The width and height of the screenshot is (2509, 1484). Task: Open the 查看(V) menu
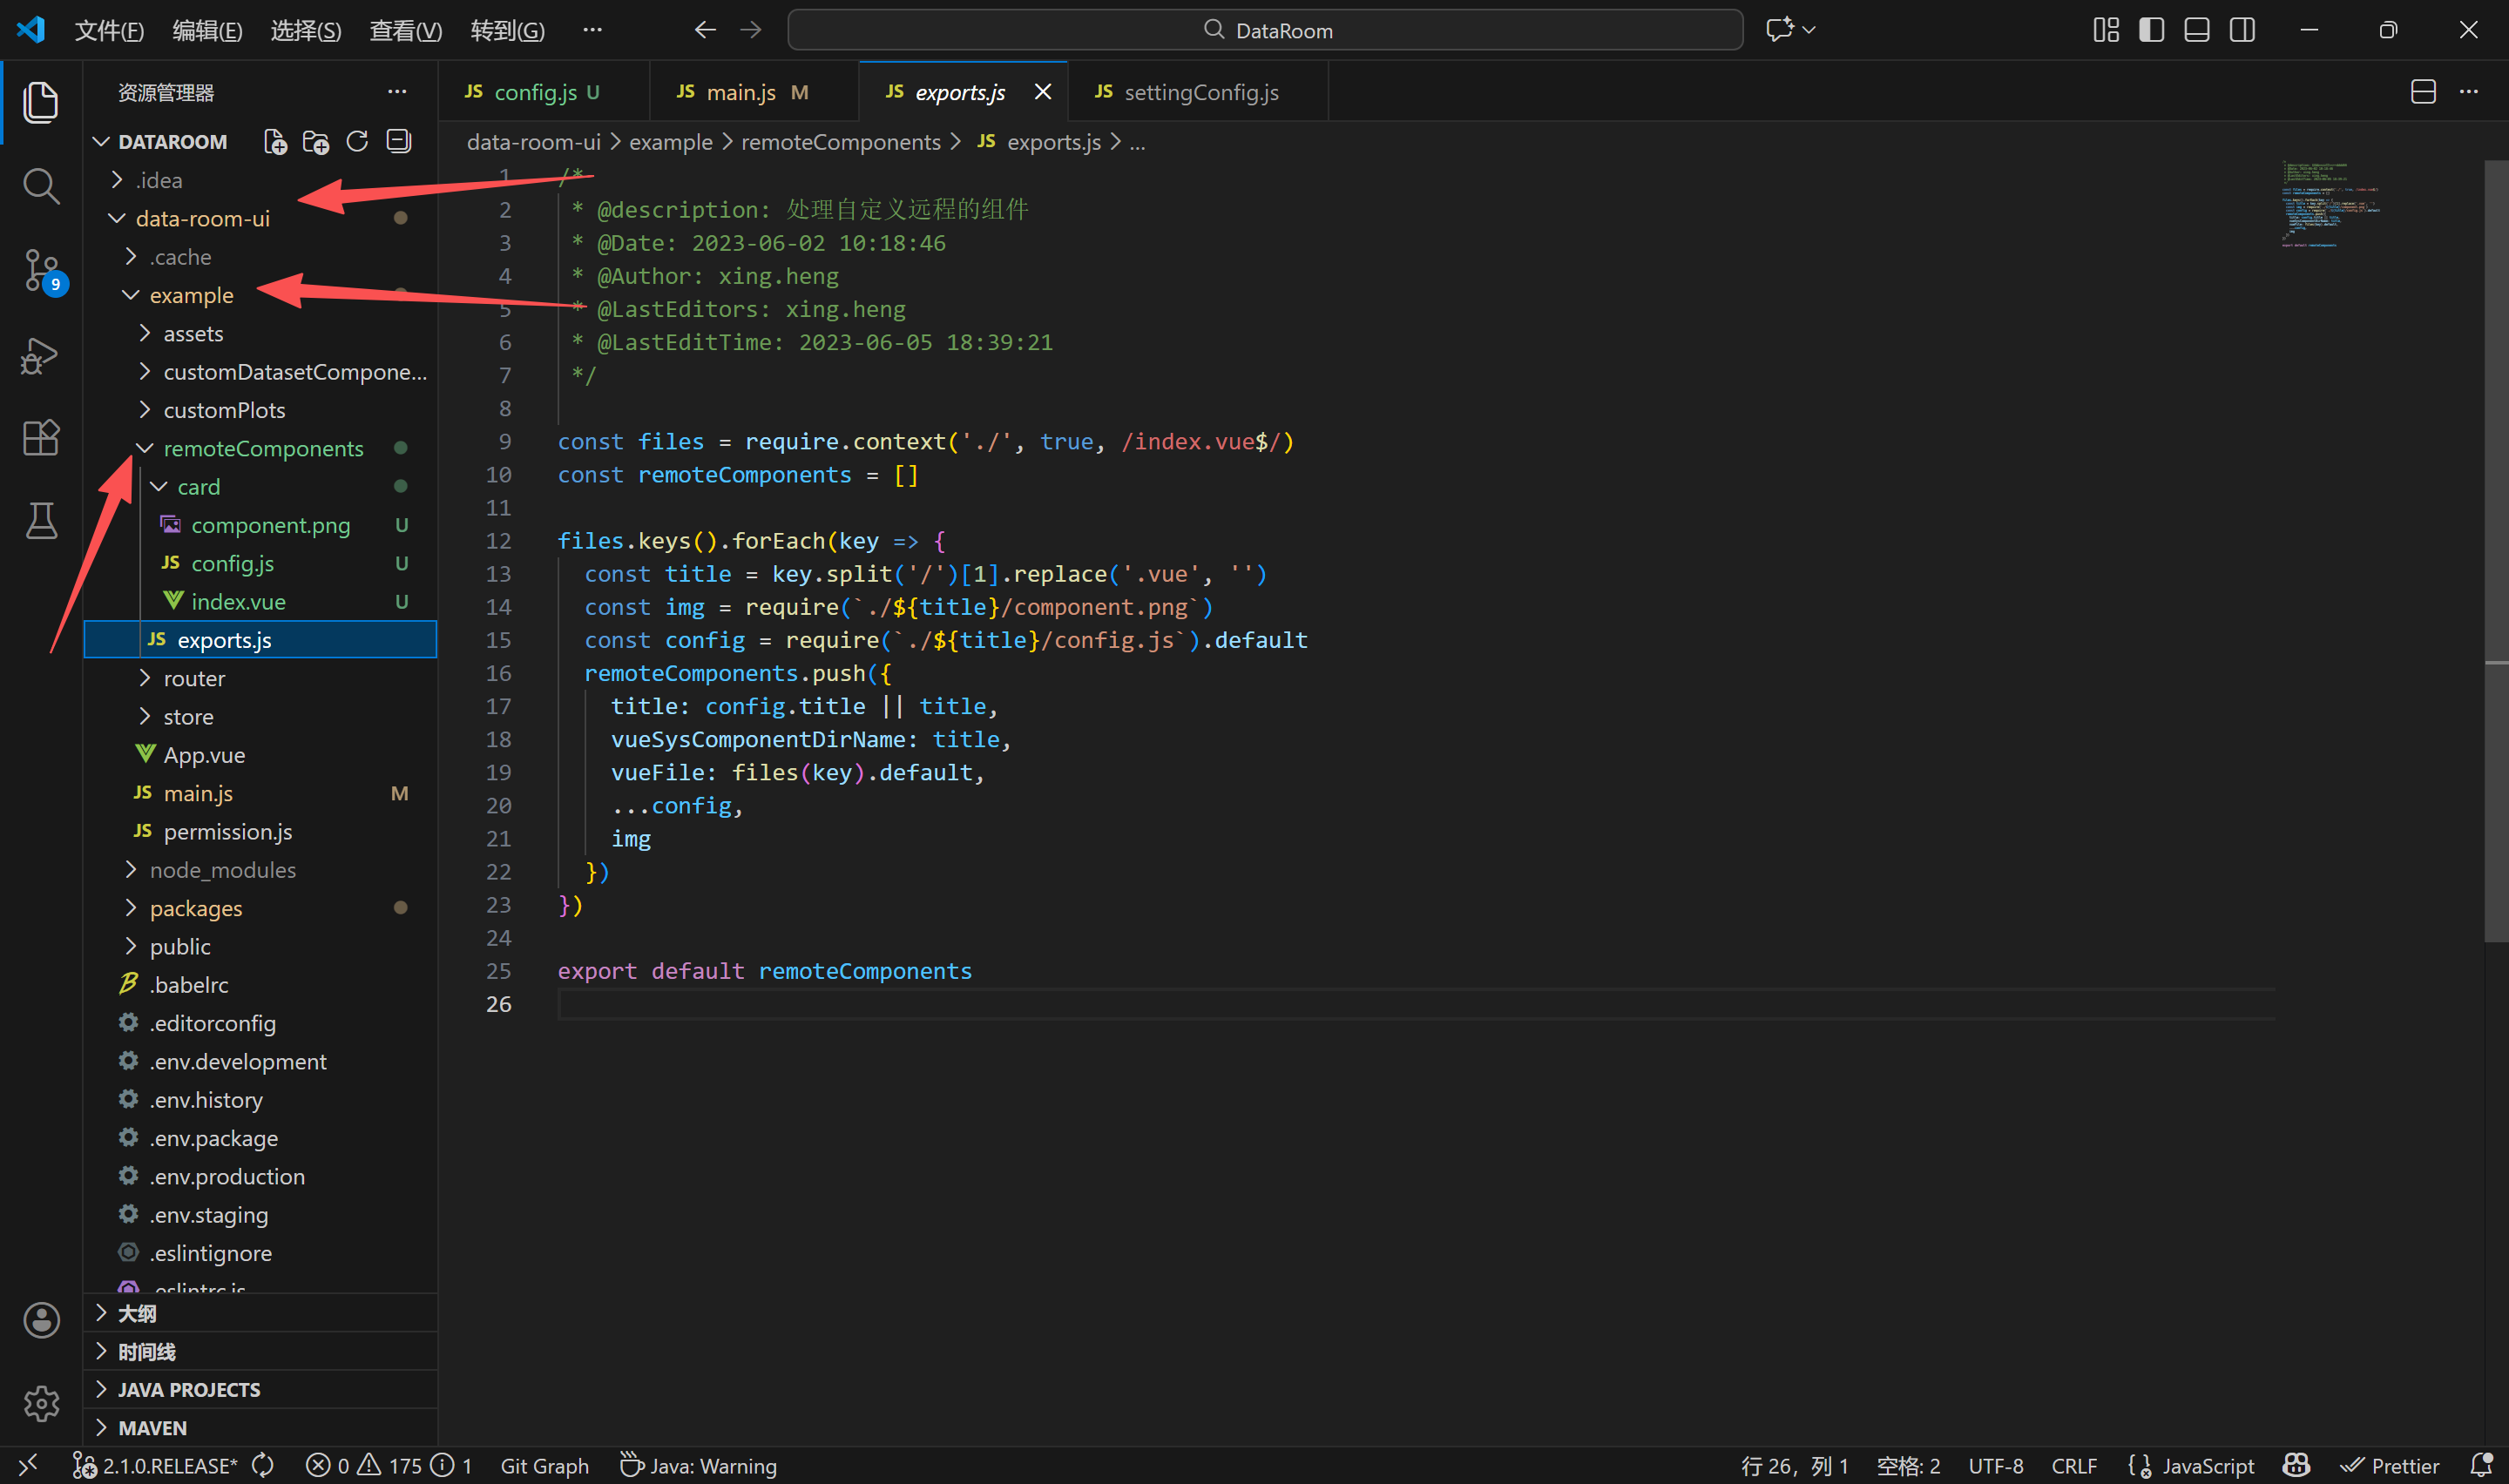coord(405,30)
